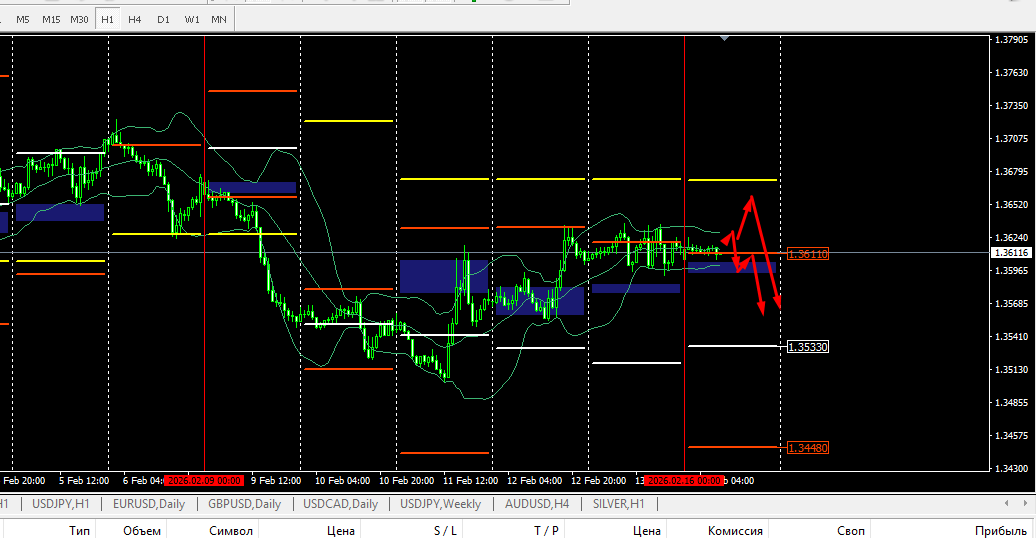Select the USDJPY,Weekly chart tab
The width and height of the screenshot is (1036, 538).
point(440,504)
